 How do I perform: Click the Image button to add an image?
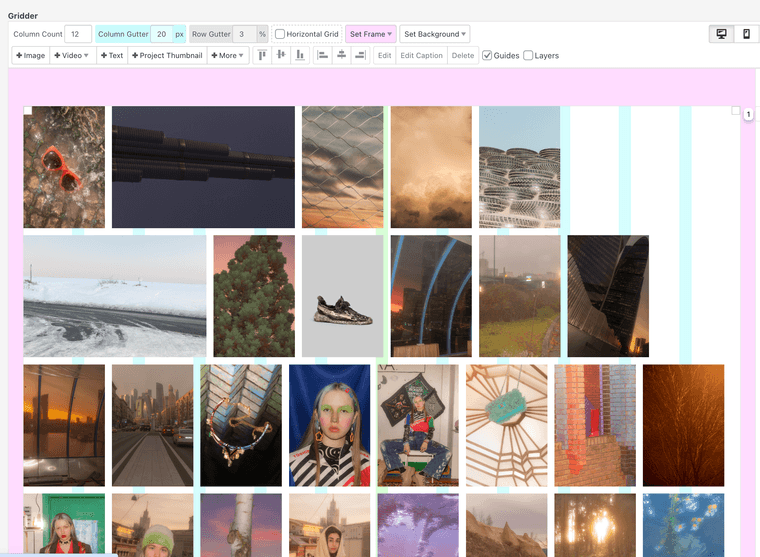click(31, 55)
